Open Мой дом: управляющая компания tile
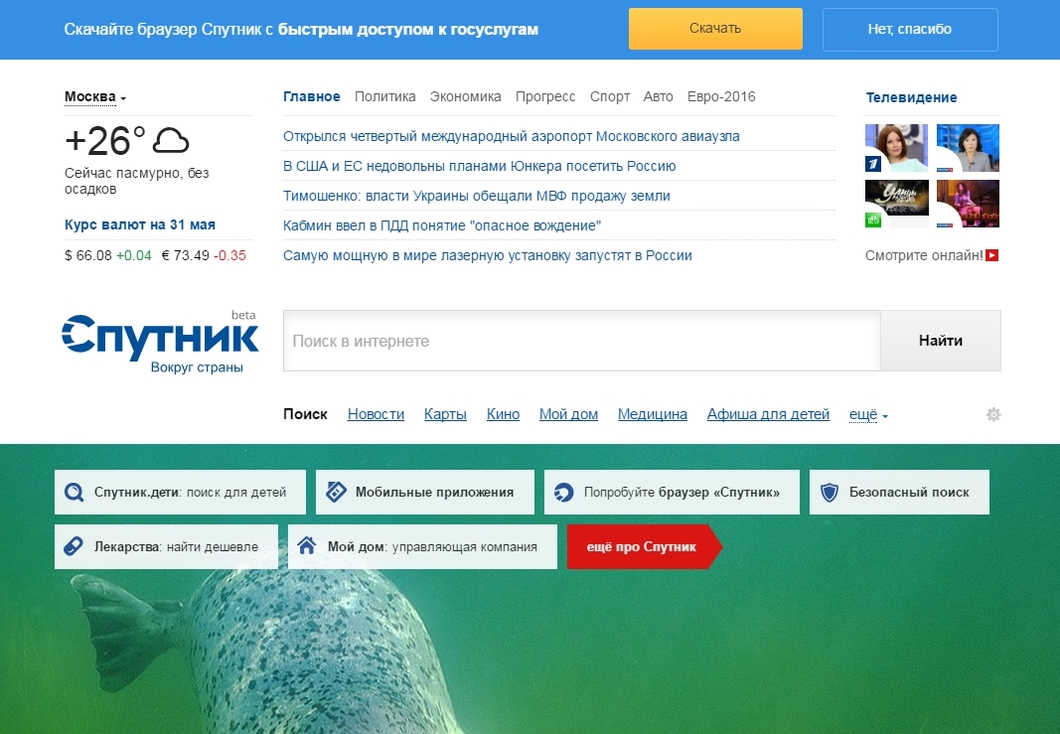Image resolution: width=1060 pixels, height=734 pixels. coord(423,546)
